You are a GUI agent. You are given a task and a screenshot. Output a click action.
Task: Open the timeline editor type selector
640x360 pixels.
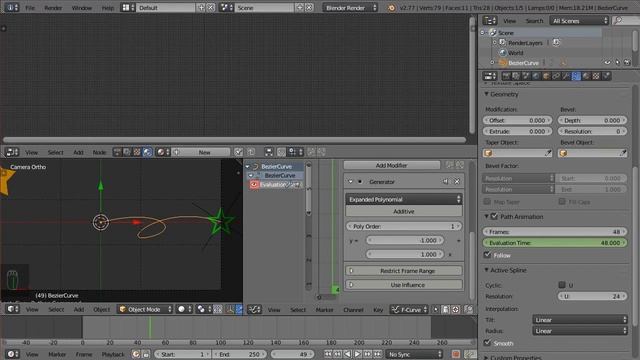[12, 354]
